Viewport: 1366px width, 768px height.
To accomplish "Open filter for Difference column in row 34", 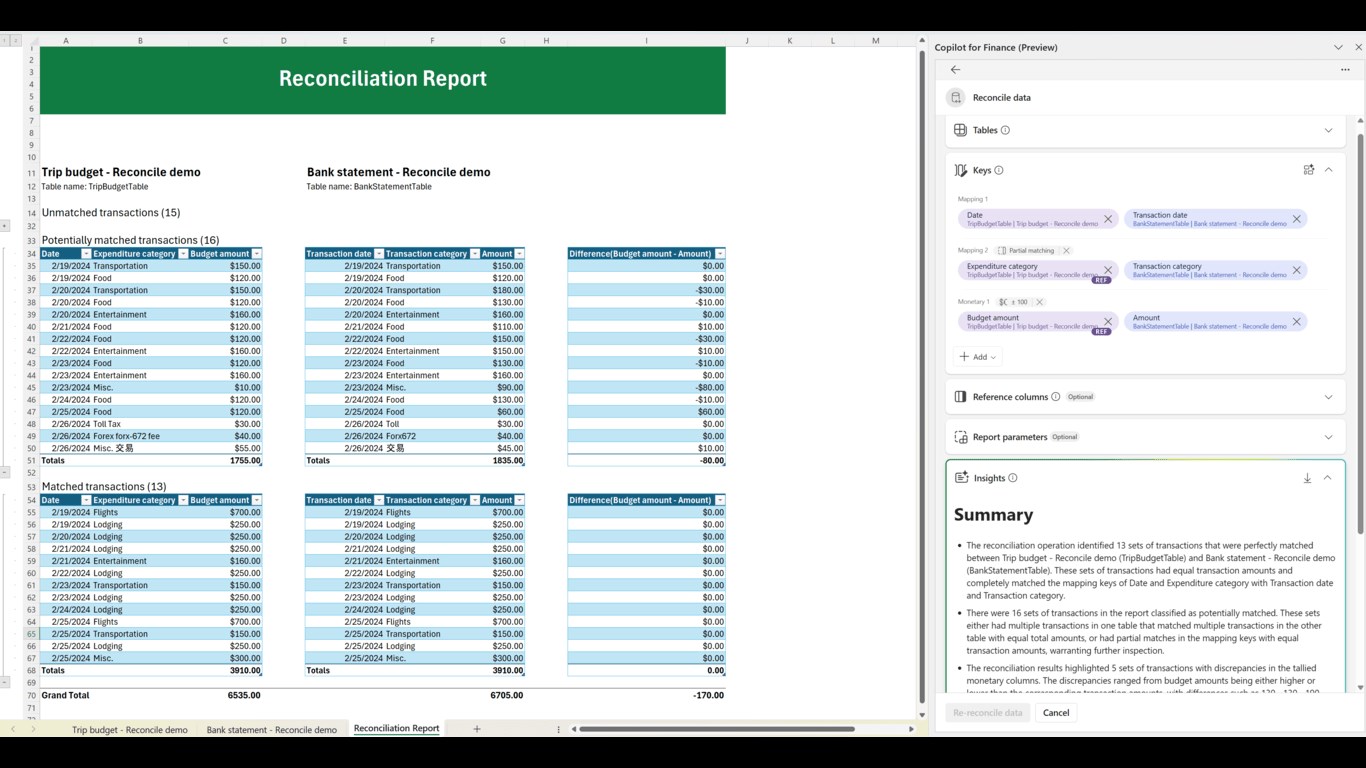I will [x=720, y=254].
